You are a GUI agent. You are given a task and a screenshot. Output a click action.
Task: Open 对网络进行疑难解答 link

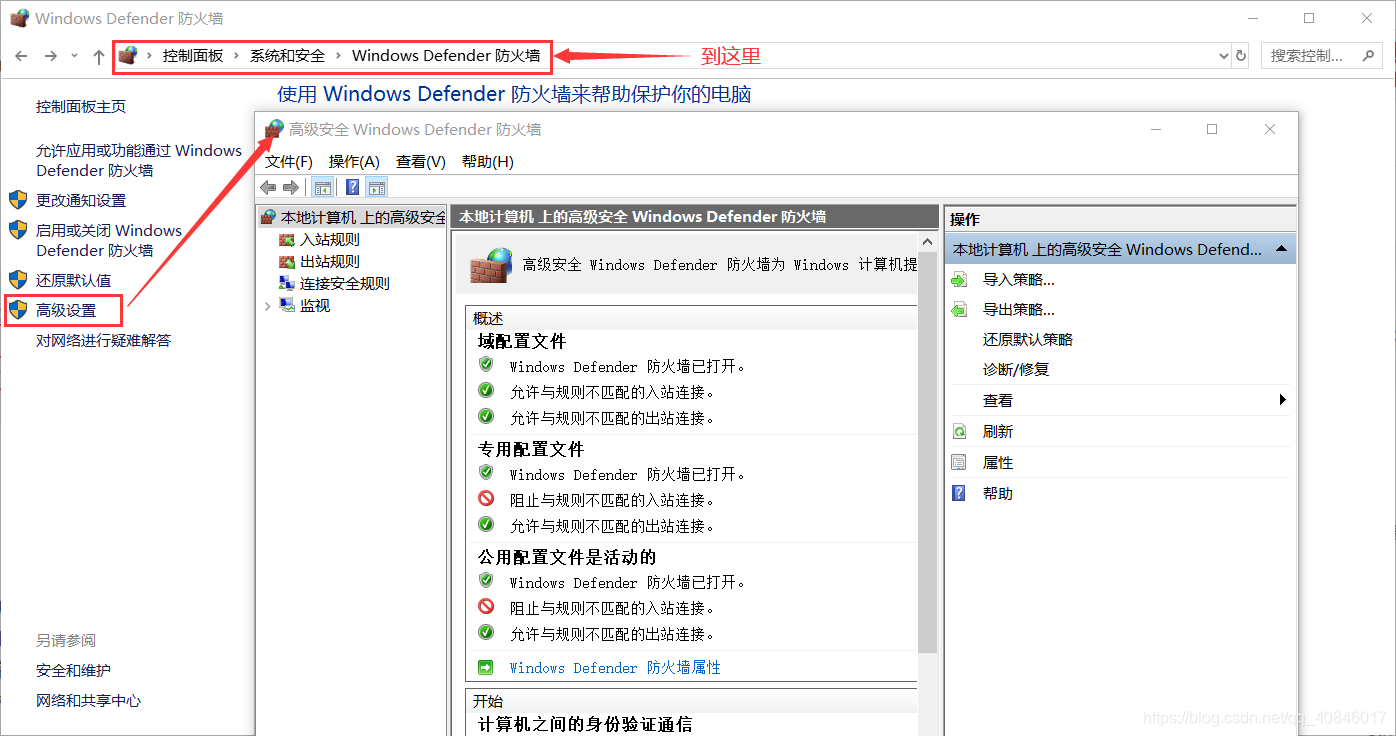pyautogui.click(x=104, y=341)
